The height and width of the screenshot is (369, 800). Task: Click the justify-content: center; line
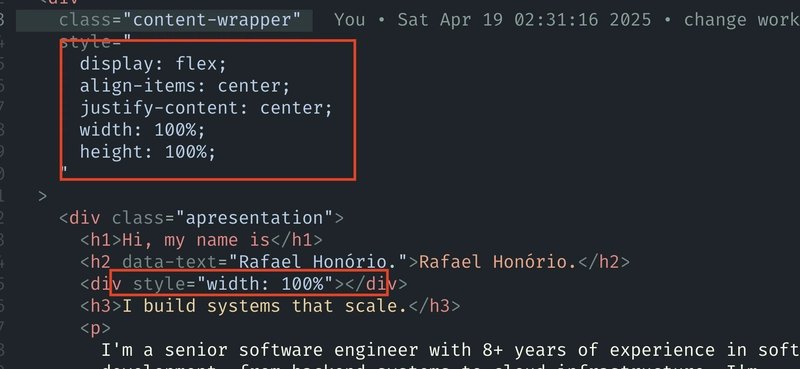(206, 108)
